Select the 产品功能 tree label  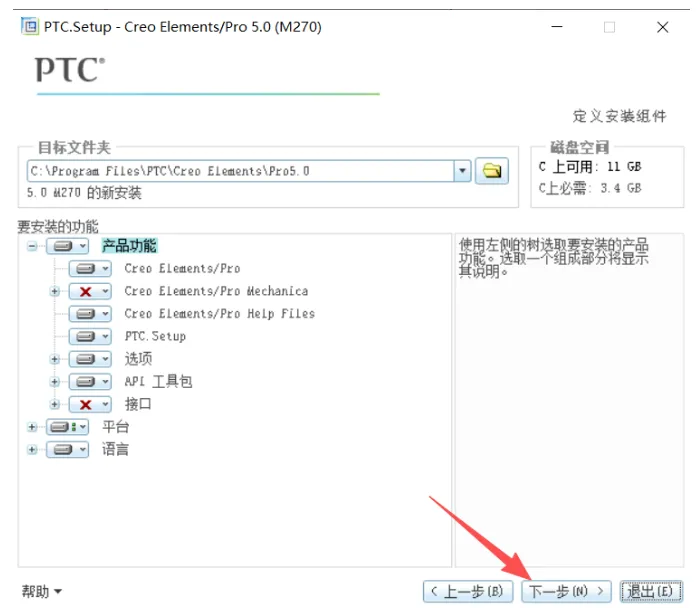[x=130, y=246]
